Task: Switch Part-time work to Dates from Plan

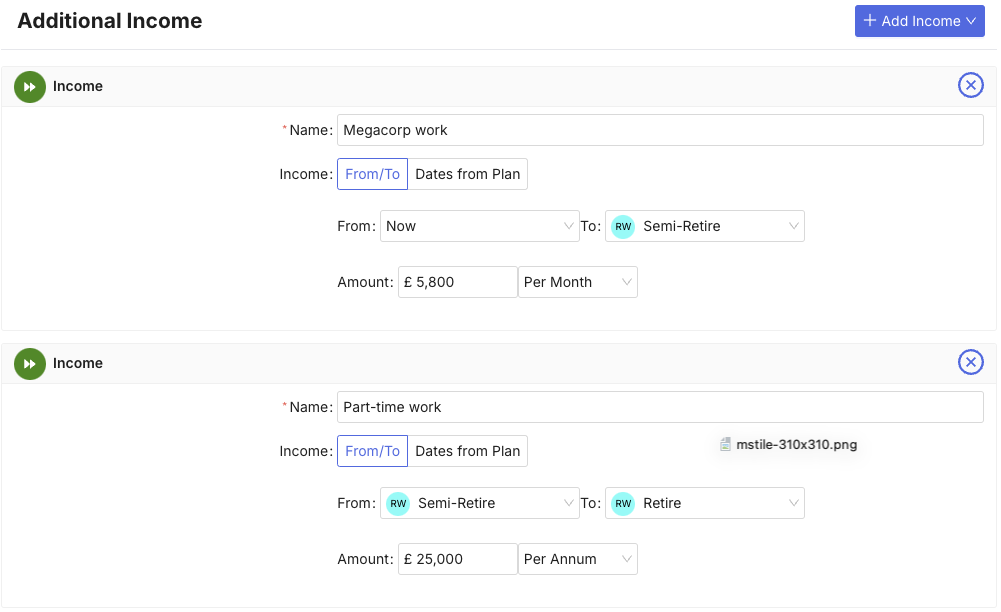Action: click(467, 451)
